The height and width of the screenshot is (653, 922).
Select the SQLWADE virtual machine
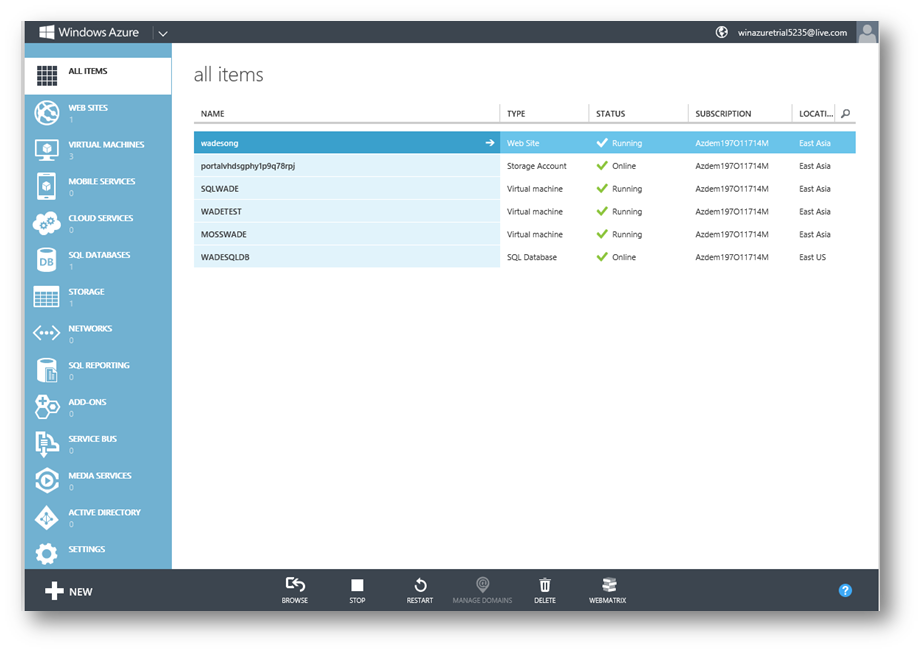coord(525,189)
